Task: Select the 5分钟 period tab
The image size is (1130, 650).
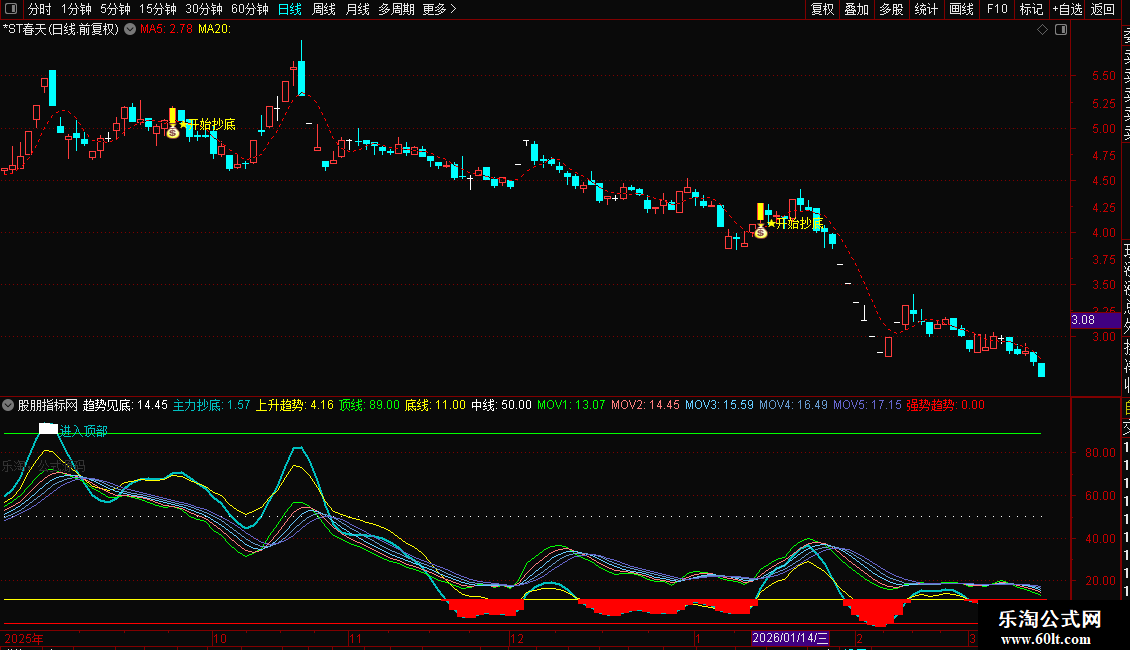Action: tap(115, 9)
